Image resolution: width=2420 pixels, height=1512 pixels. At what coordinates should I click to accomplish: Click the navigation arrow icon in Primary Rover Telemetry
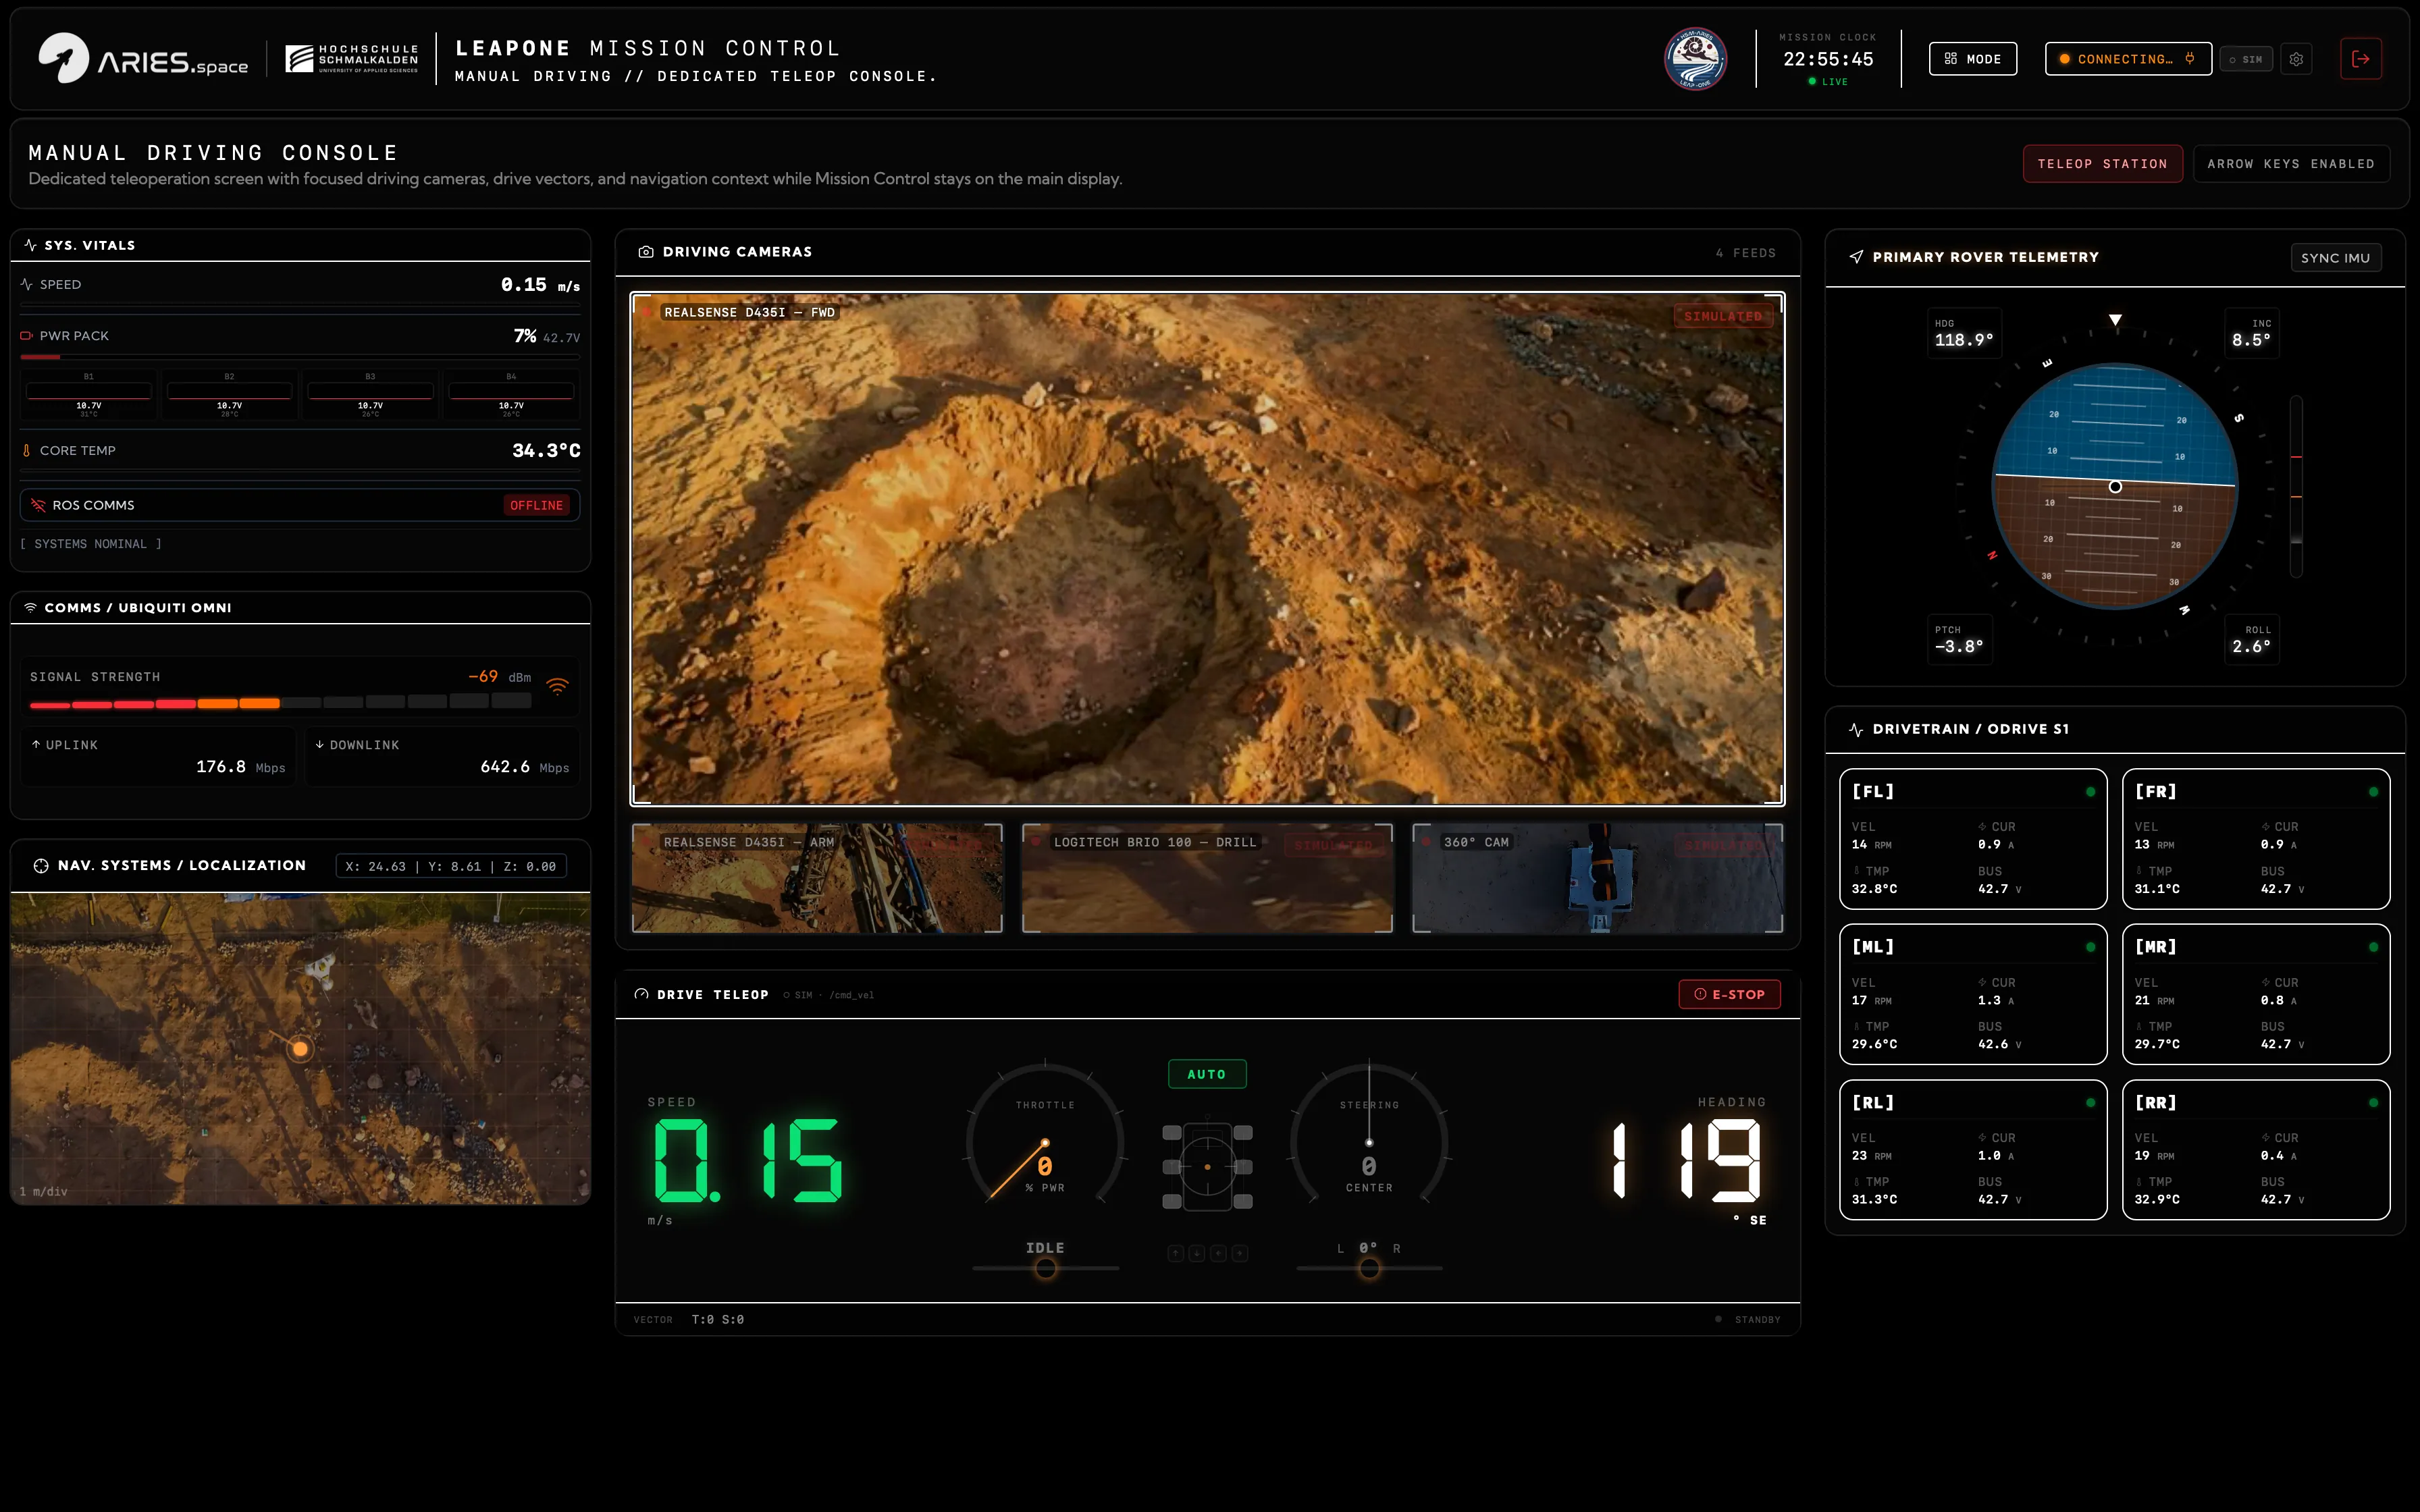pyautogui.click(x=1856, y=257)
